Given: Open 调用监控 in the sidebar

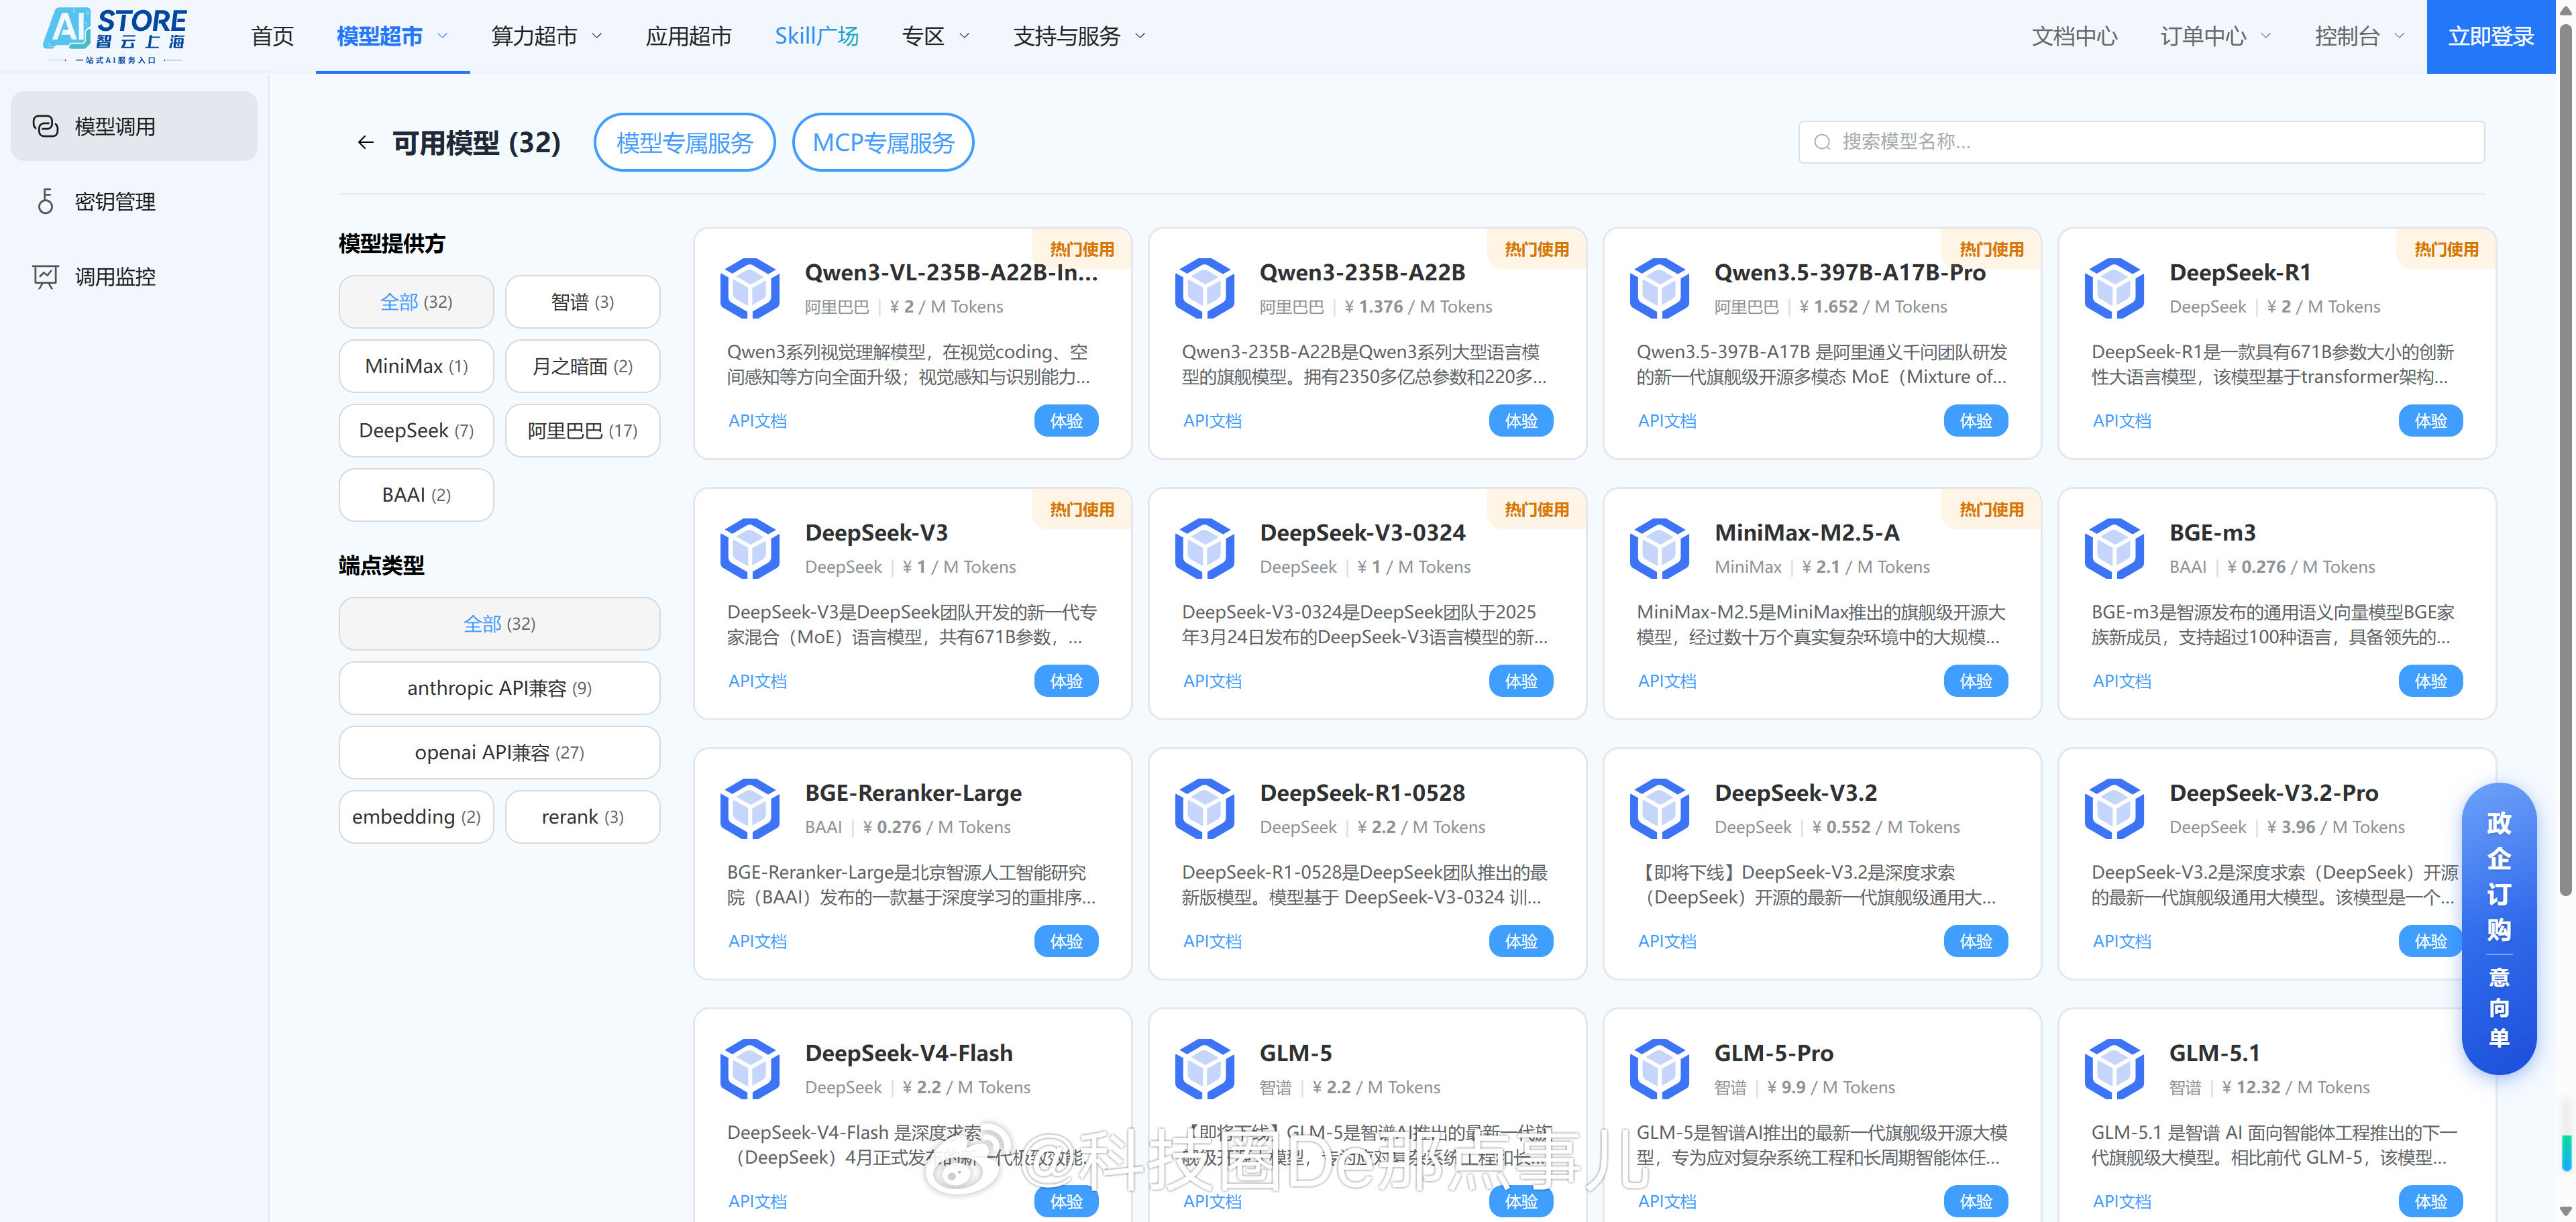Looking at the screenshot, I should point(134,277).
